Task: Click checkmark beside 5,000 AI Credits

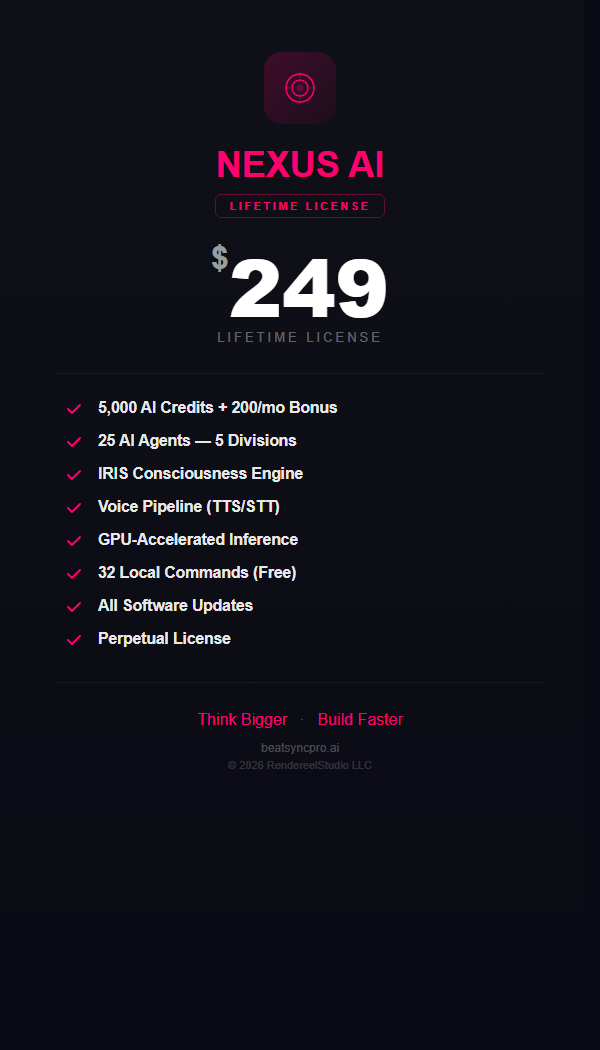Action: coord(74,408)
